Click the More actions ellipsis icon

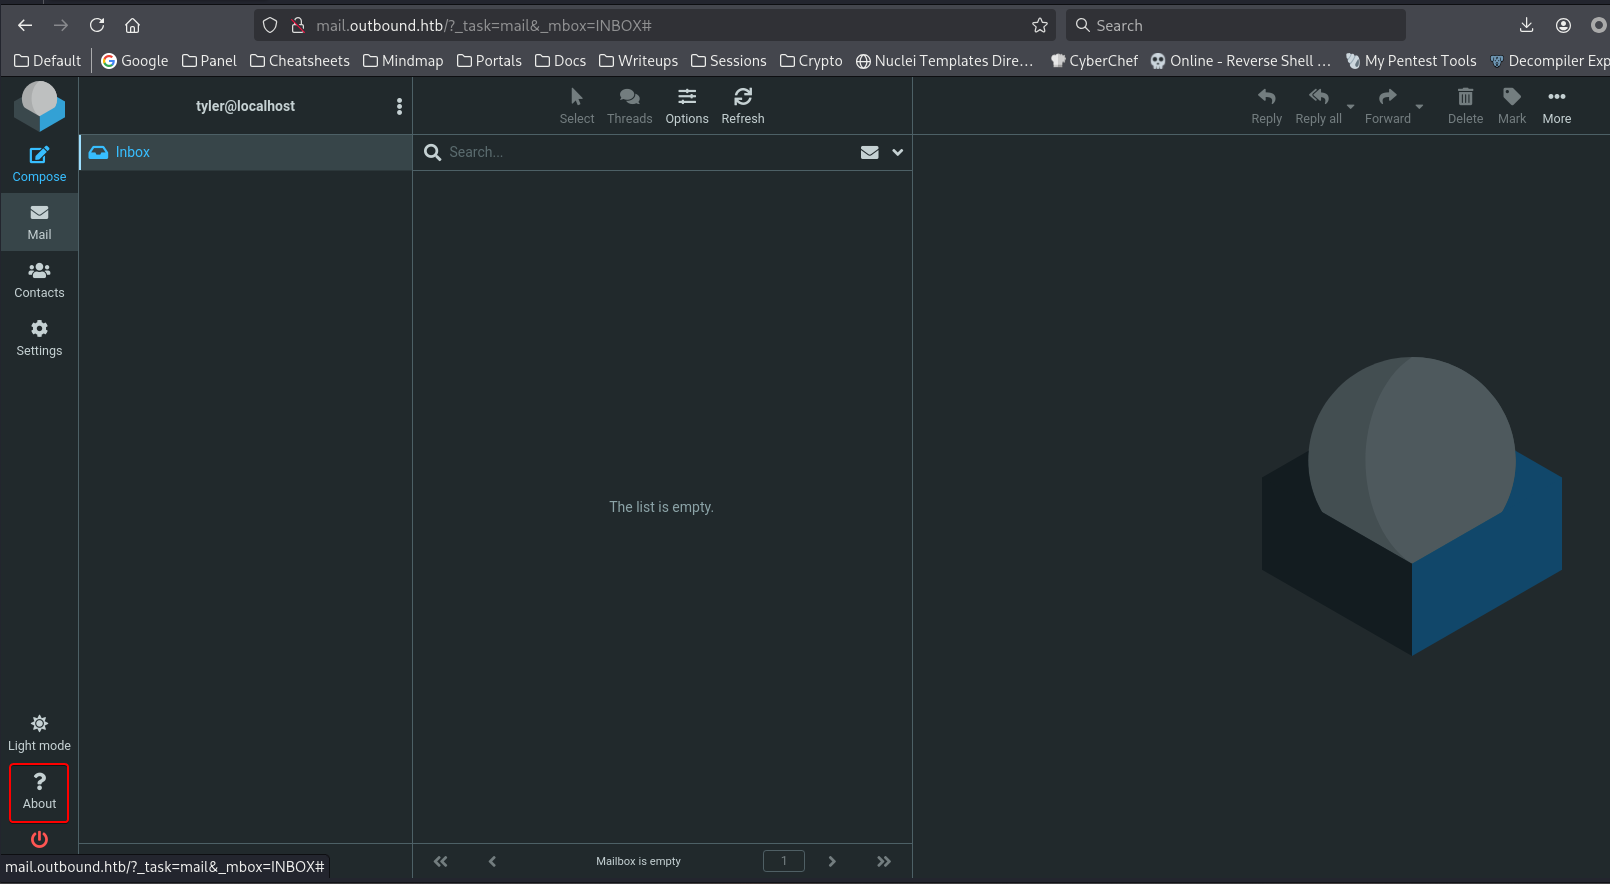pos(1556,106)
